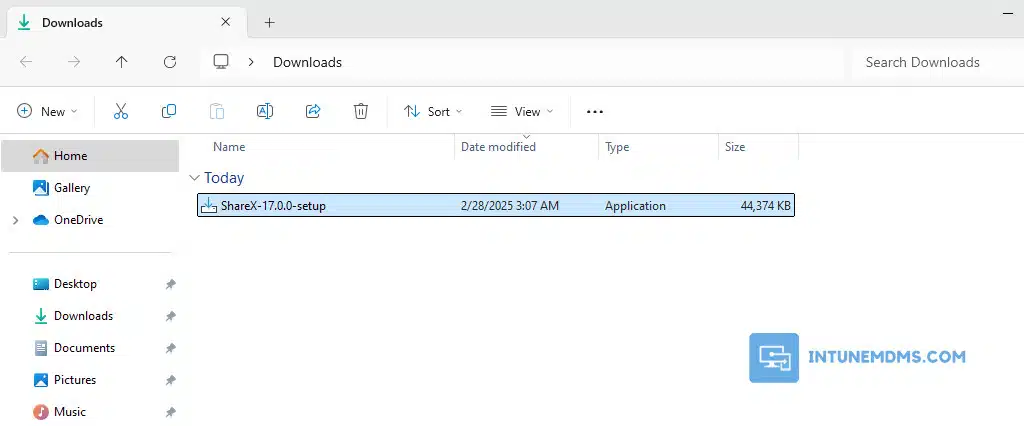
Task: Click the Search Downloads field
Action: 930,62
